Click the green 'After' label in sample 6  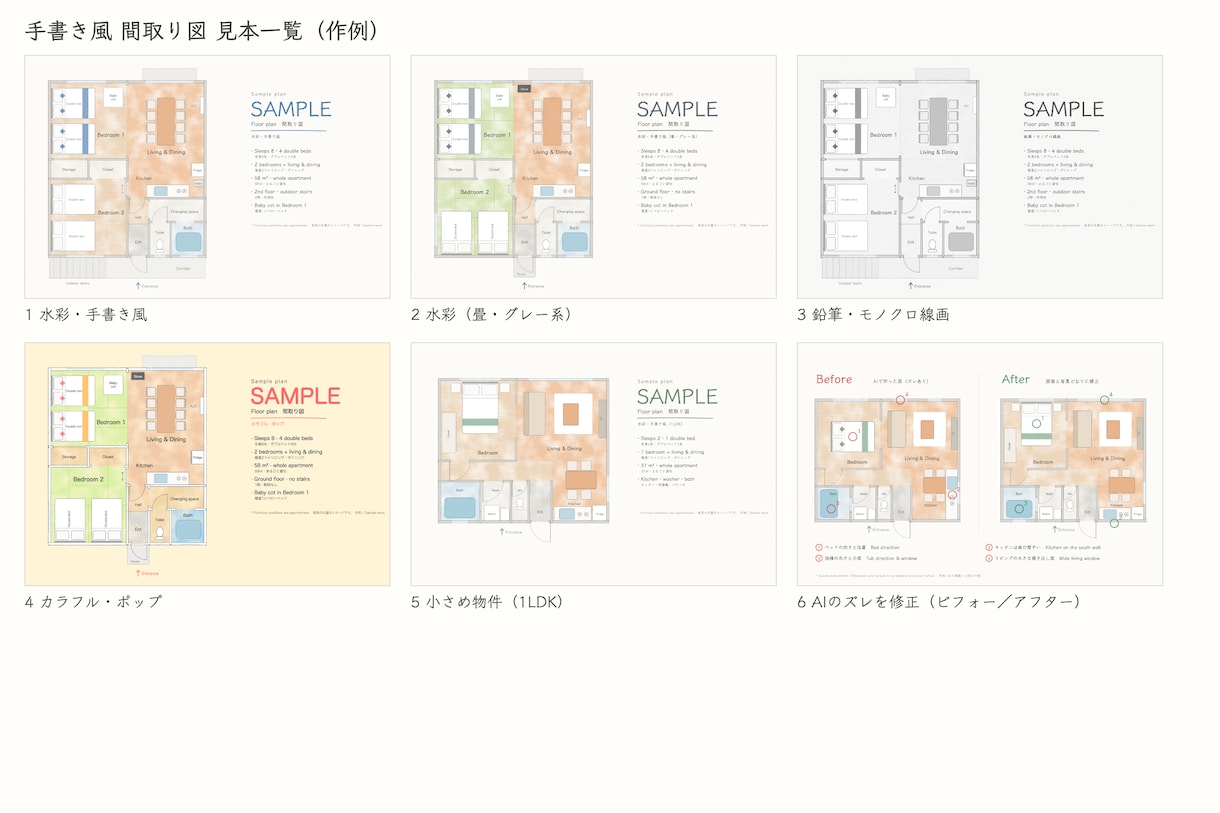click(1016, 379)
